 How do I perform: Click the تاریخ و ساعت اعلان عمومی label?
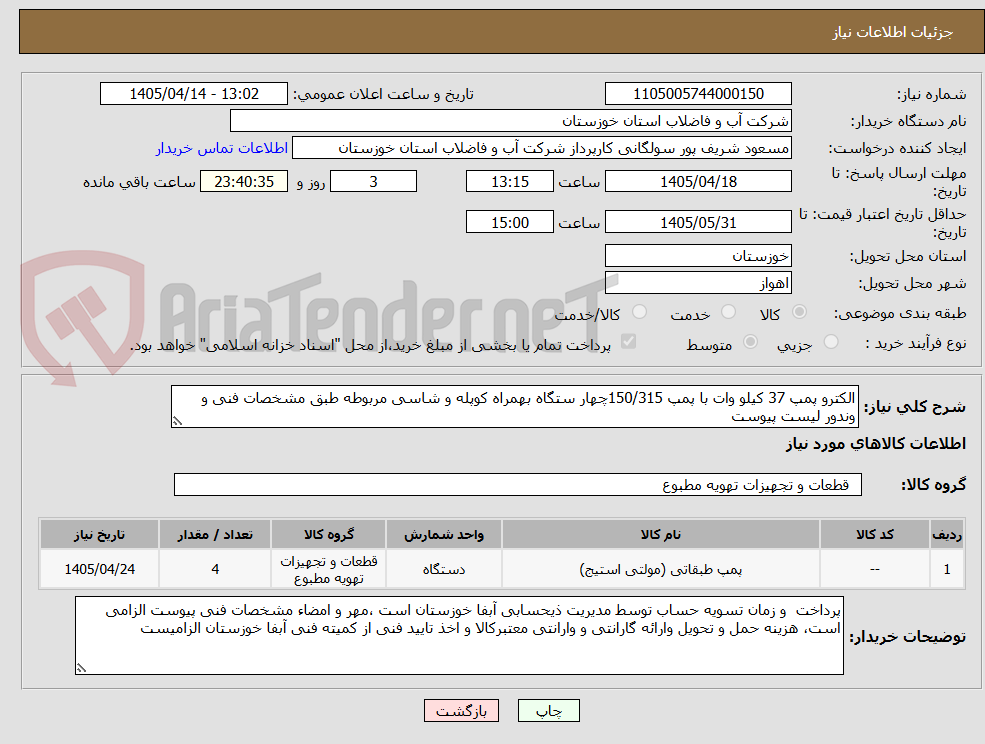coord(383,95)
